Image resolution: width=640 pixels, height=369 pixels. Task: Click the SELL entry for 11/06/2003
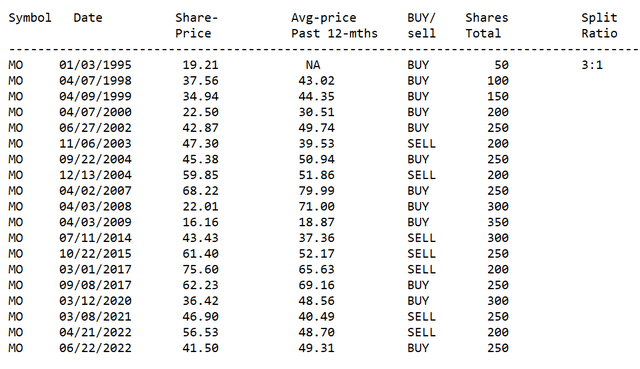pyautogui.click(x=421, y=144)
